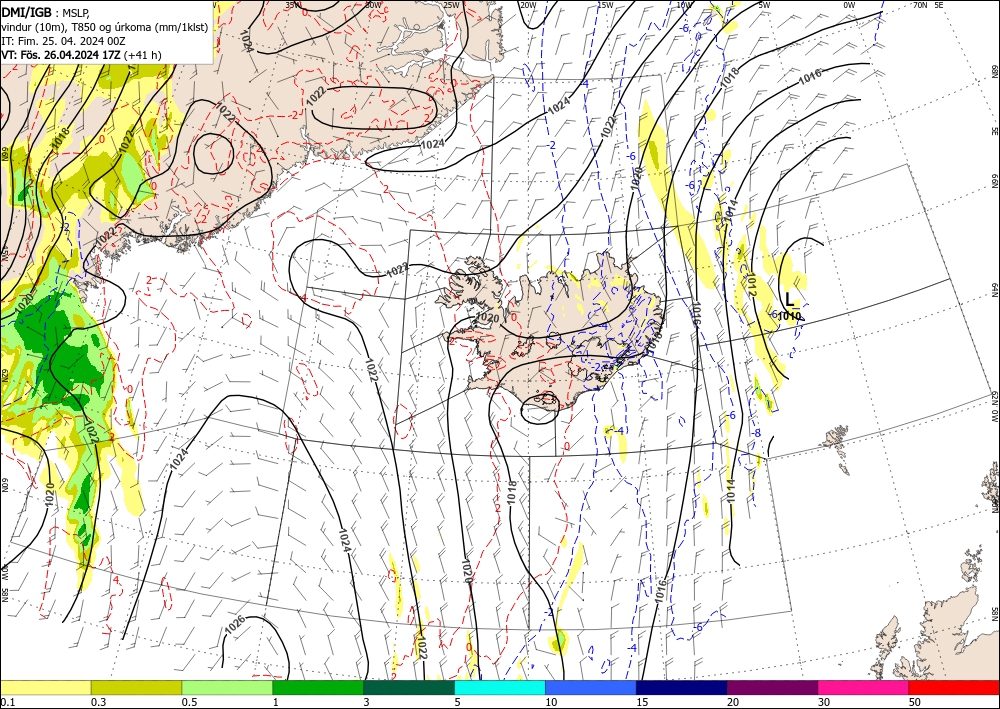Click the 'L' low pressure marker
Screen dimensions: 1000x709
click(790, 300)
